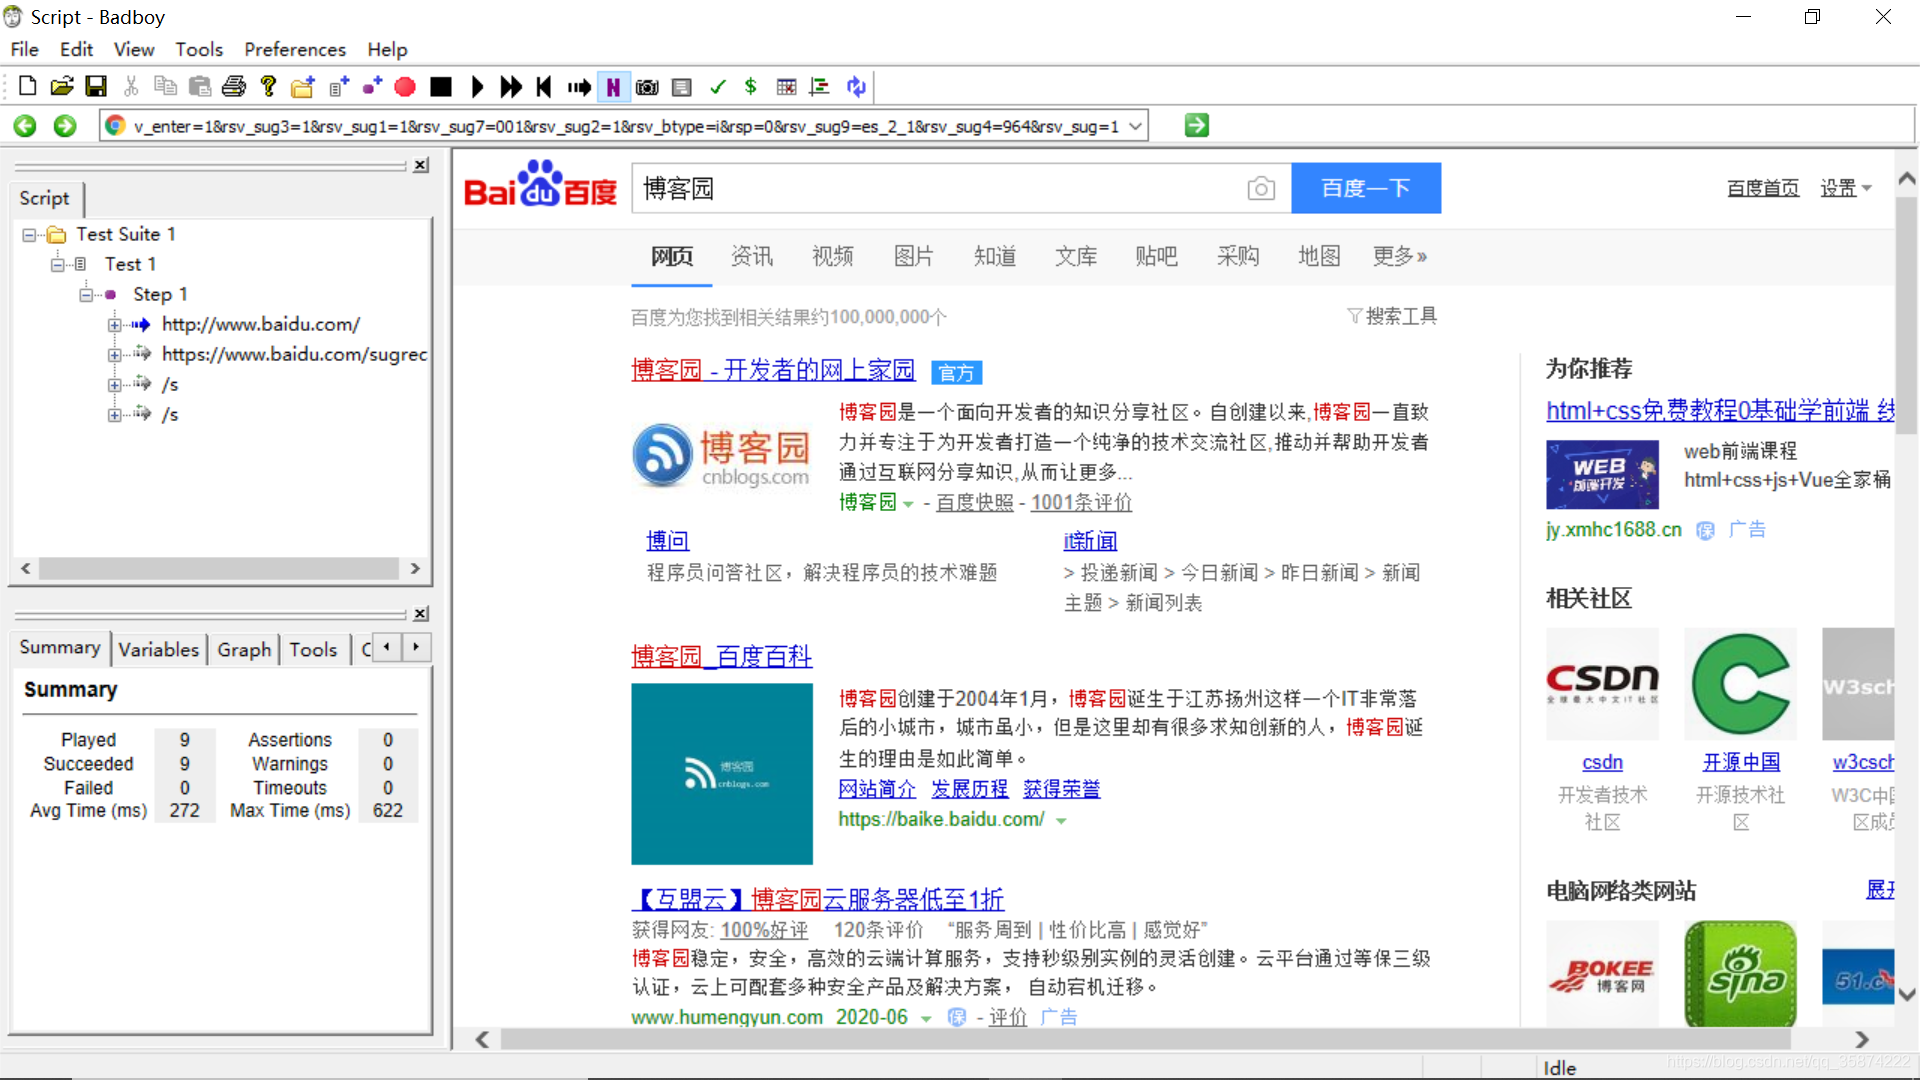Switch to the 资讯 results tab
This screenshot has height=1080, width=1920.
(752, 257)
